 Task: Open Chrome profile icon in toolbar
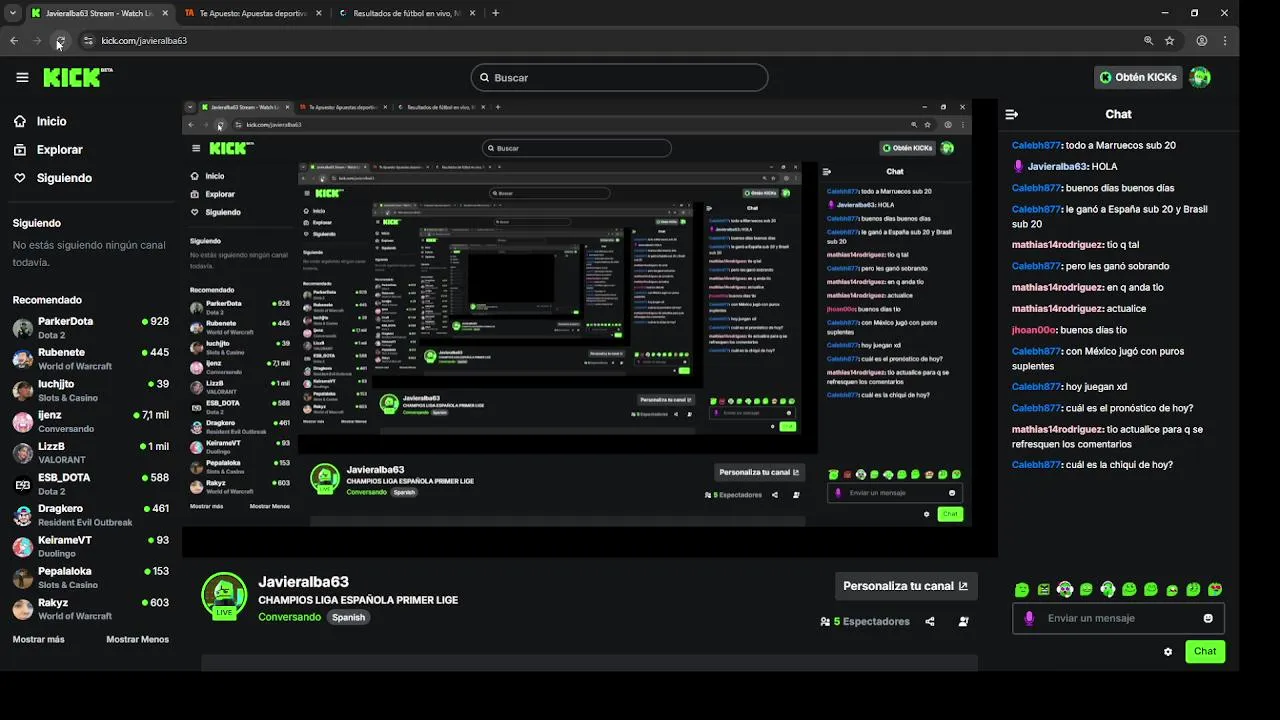click(x=1201, y=40)
